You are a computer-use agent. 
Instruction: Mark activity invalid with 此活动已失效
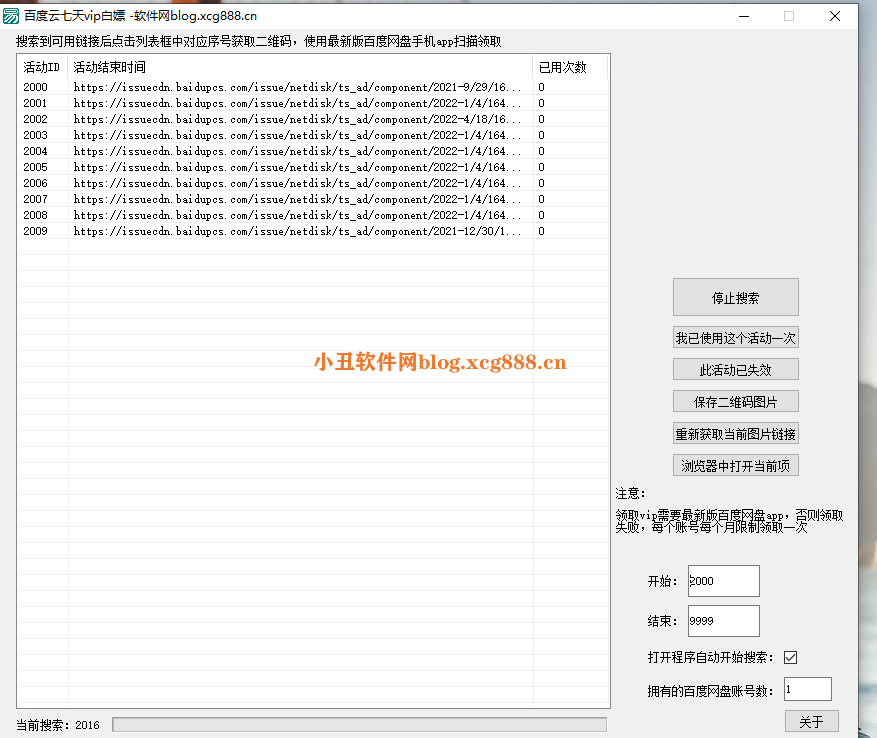[735, 370]
